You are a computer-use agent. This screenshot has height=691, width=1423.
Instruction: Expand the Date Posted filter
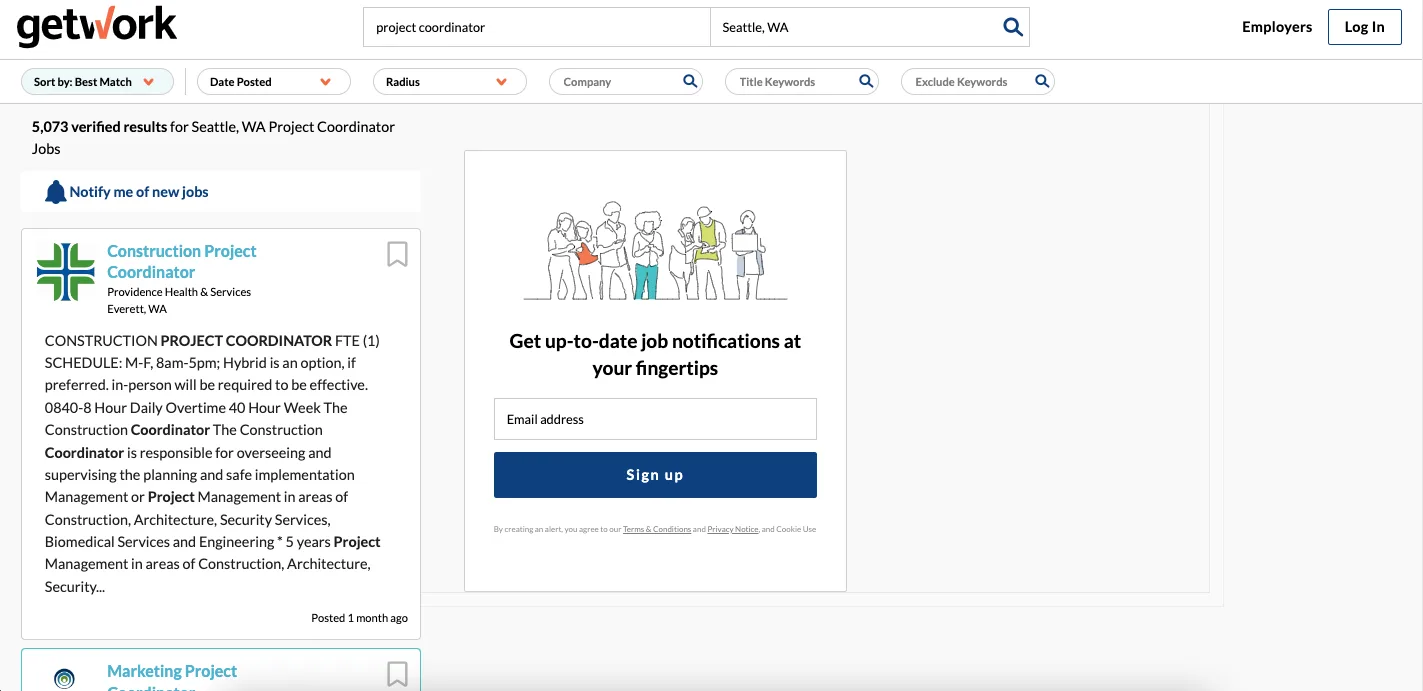(x=273, y=81)
